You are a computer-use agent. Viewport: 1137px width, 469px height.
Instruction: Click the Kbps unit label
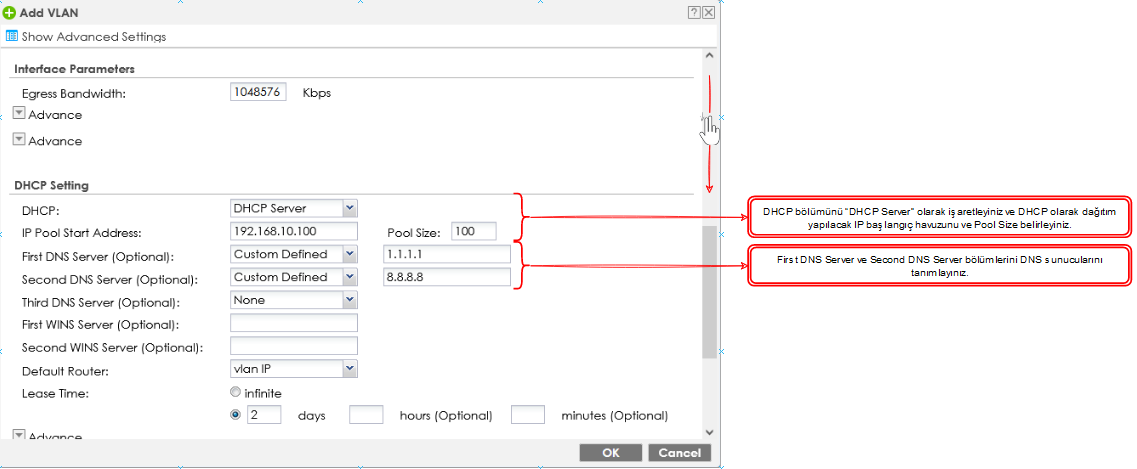tap(316, 93)
